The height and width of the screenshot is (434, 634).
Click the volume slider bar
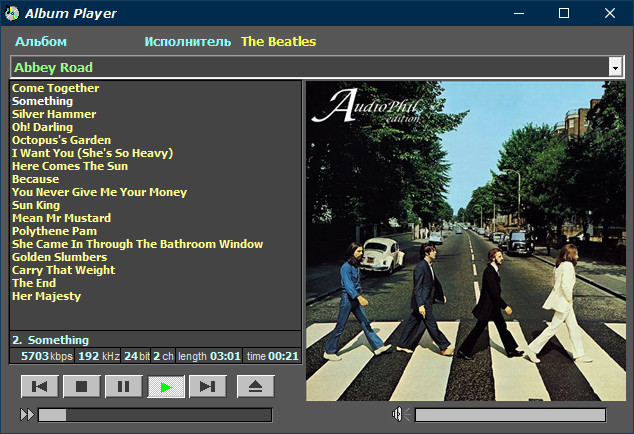(x=511, y=415)
